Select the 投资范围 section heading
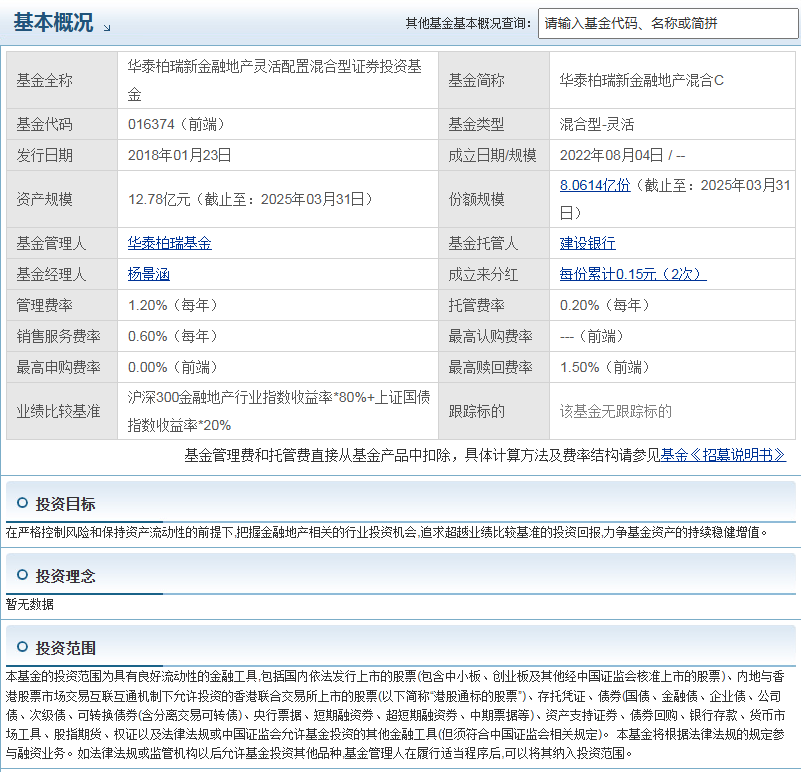The height and width of the screenshot is (772, 801). (65, 648)
